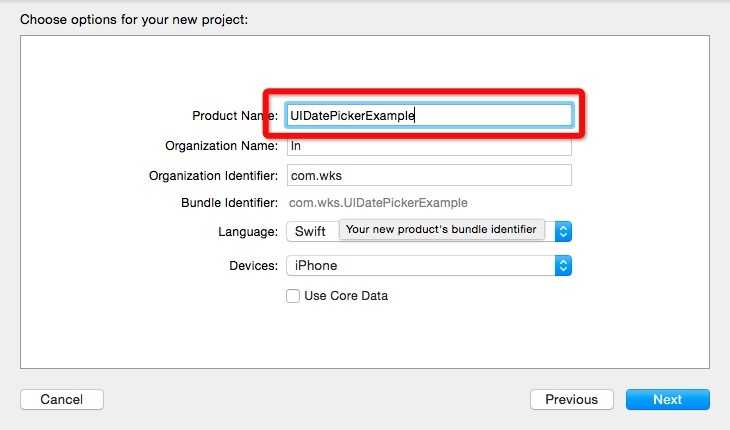
Task: Click the Next button
Action: [668, 399]
